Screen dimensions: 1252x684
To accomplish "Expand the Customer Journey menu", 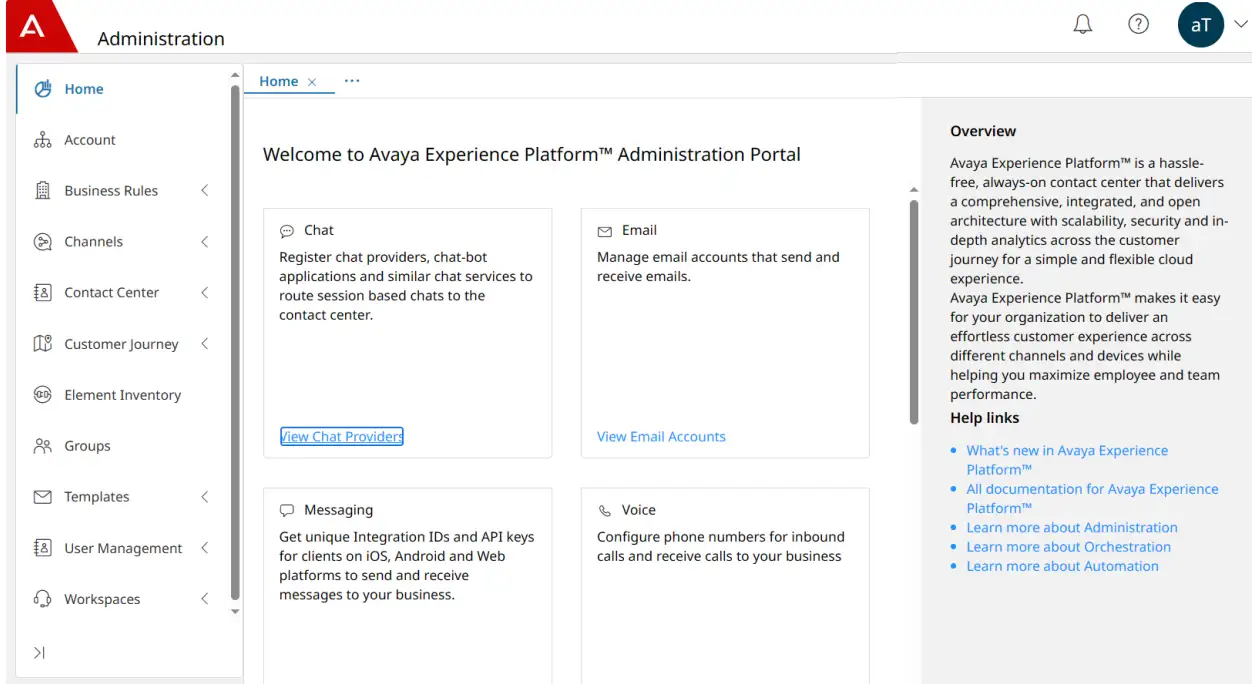I will pyautogui.click(x=205, y=343).
